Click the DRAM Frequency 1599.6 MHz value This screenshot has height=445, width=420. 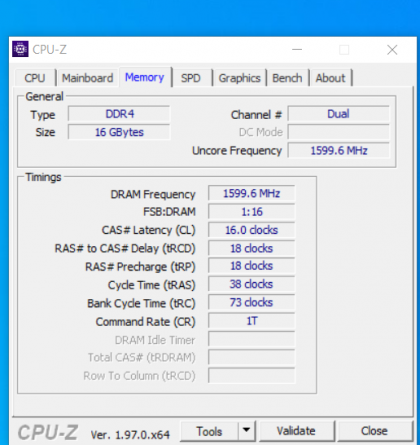[x=252, y=193]
